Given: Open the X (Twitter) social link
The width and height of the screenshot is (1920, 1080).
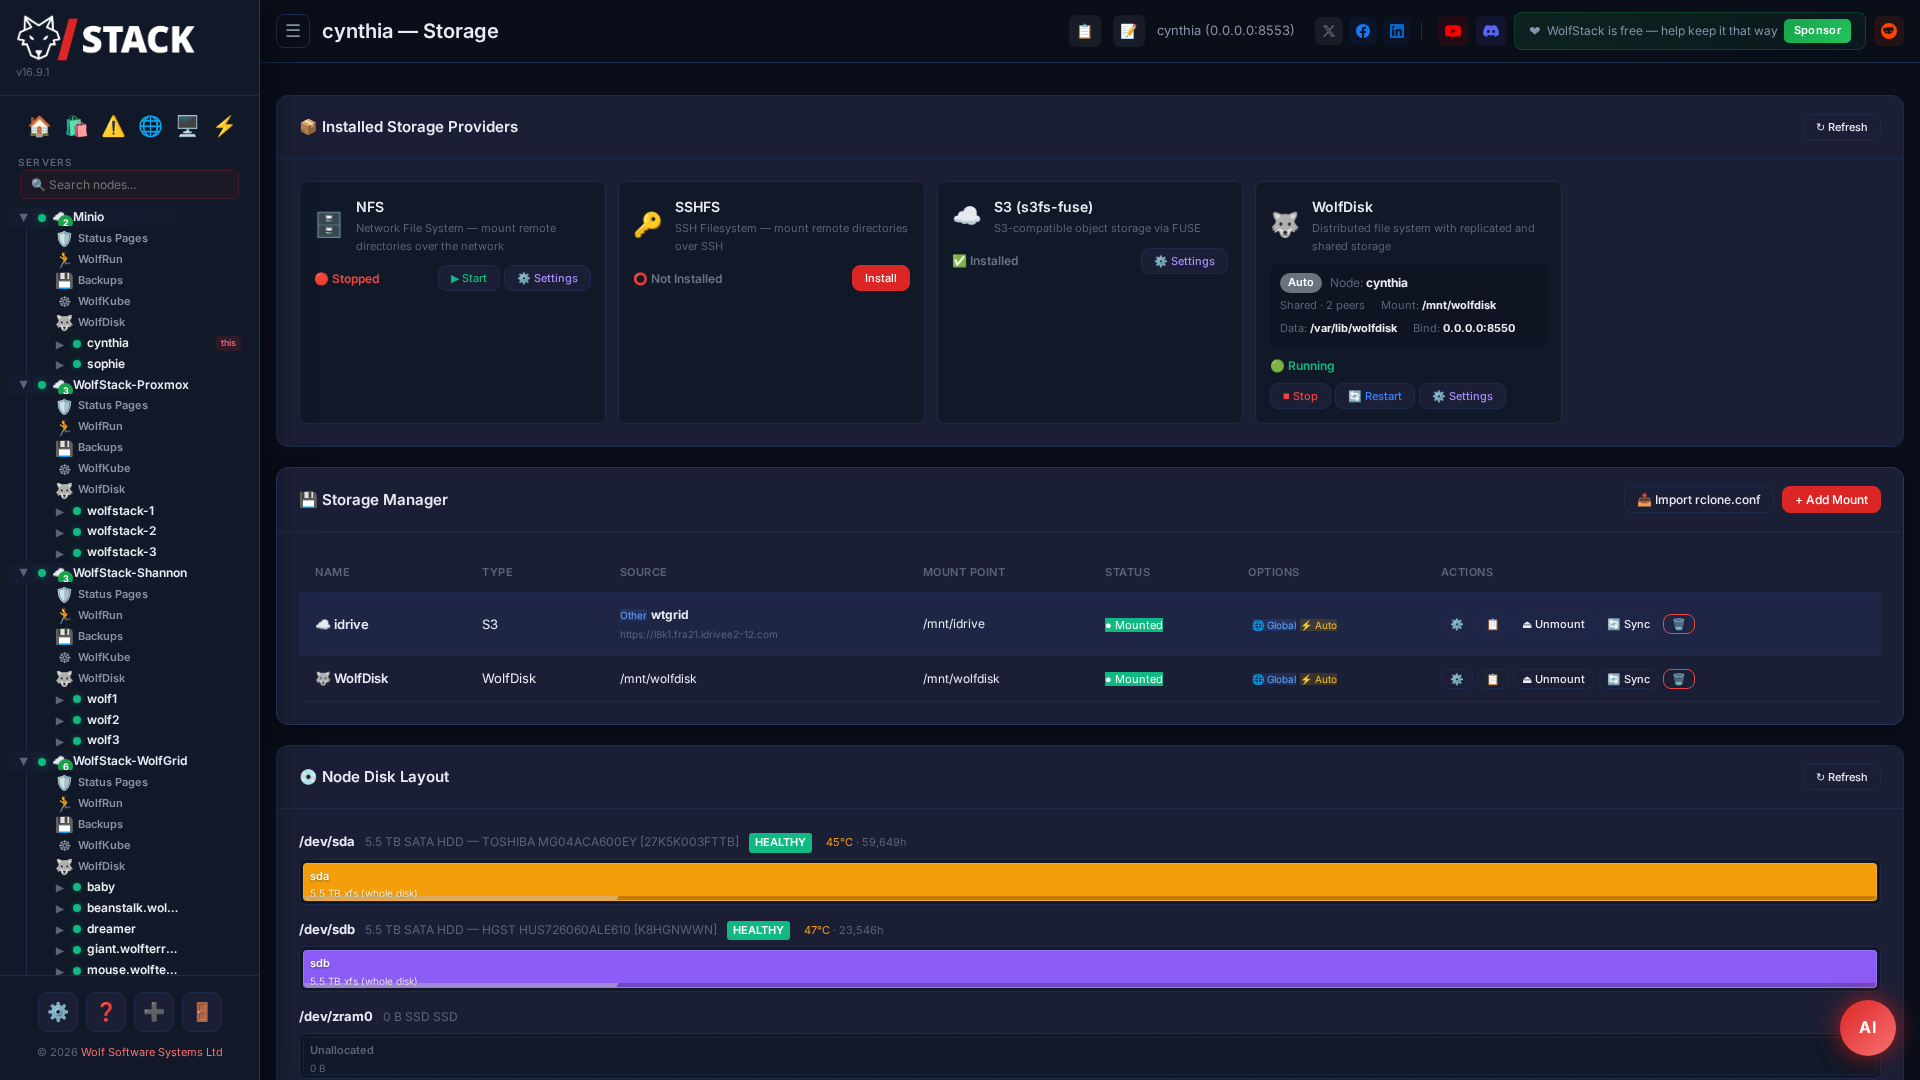Looking at the screenshot, I should (x=1329, y=31).
